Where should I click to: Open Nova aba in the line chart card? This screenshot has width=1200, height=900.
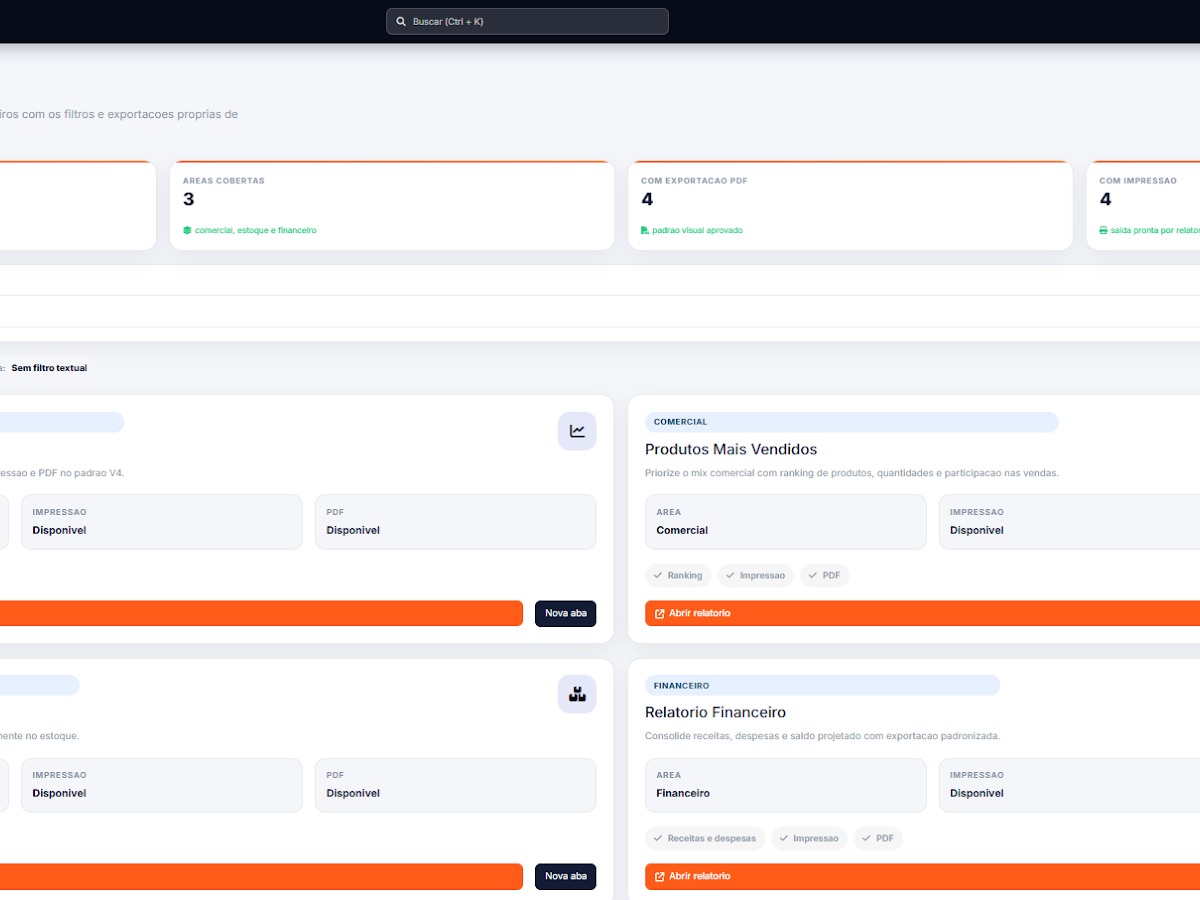[566, 613]
